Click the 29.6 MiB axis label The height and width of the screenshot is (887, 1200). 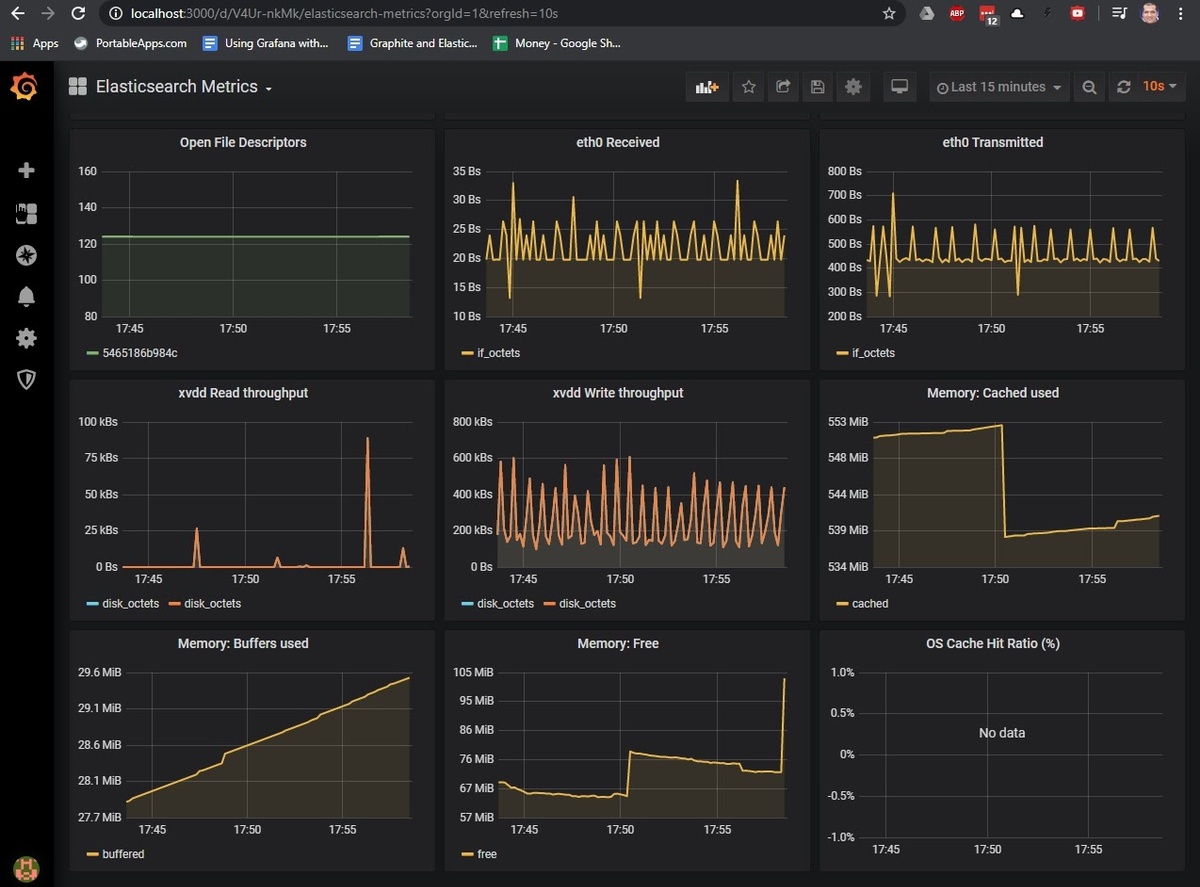99,672
